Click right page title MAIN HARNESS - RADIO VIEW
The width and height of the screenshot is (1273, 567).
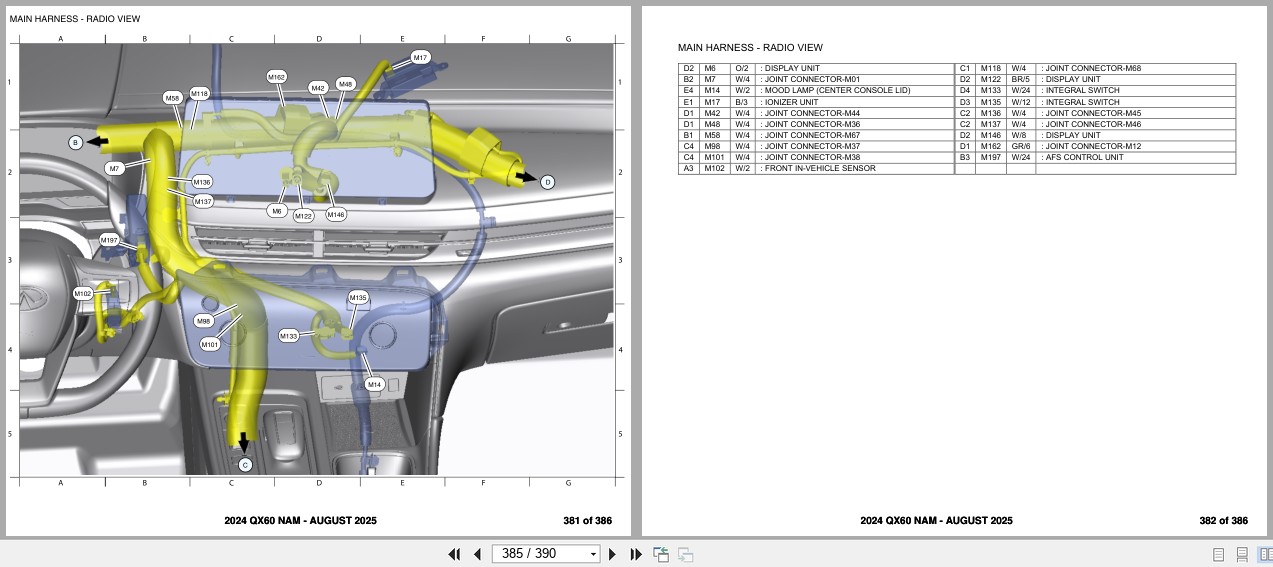750,48
